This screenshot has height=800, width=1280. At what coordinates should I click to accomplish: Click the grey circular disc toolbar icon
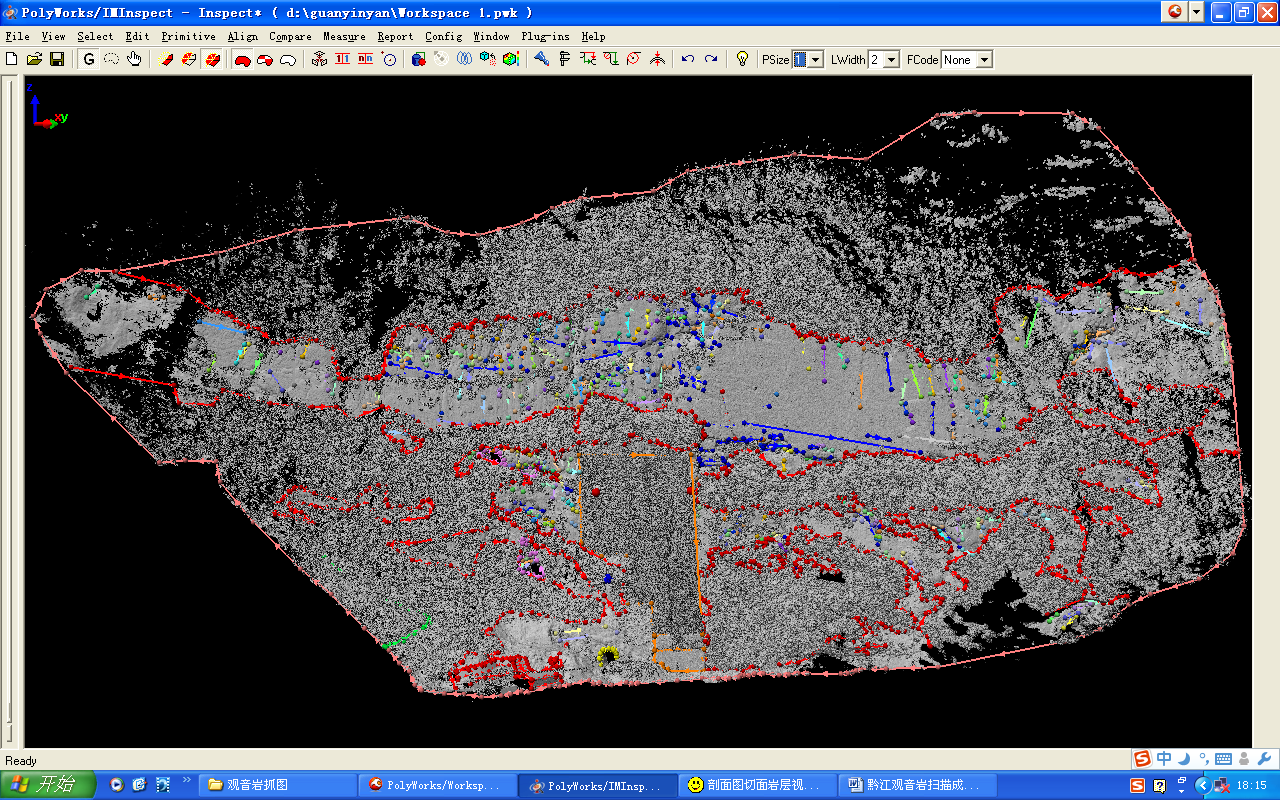click(x=441, y=60)
